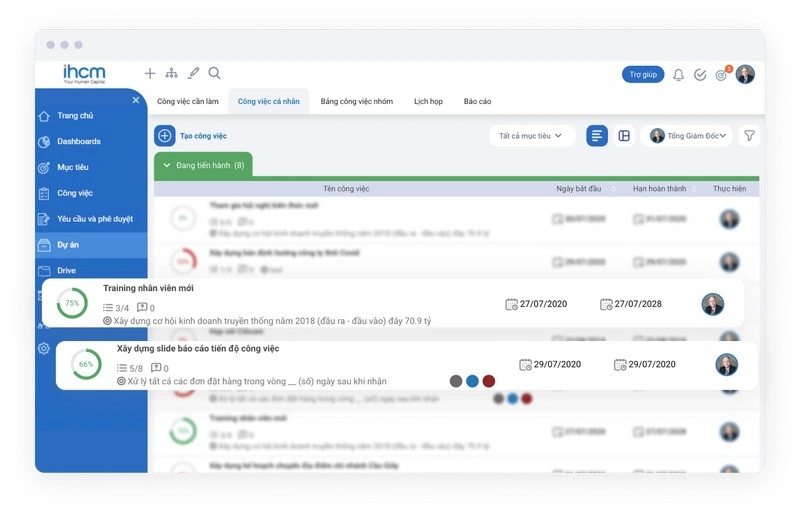Open the Báo cáo tab
800x514 pixels.
click(x=477, y=102)
